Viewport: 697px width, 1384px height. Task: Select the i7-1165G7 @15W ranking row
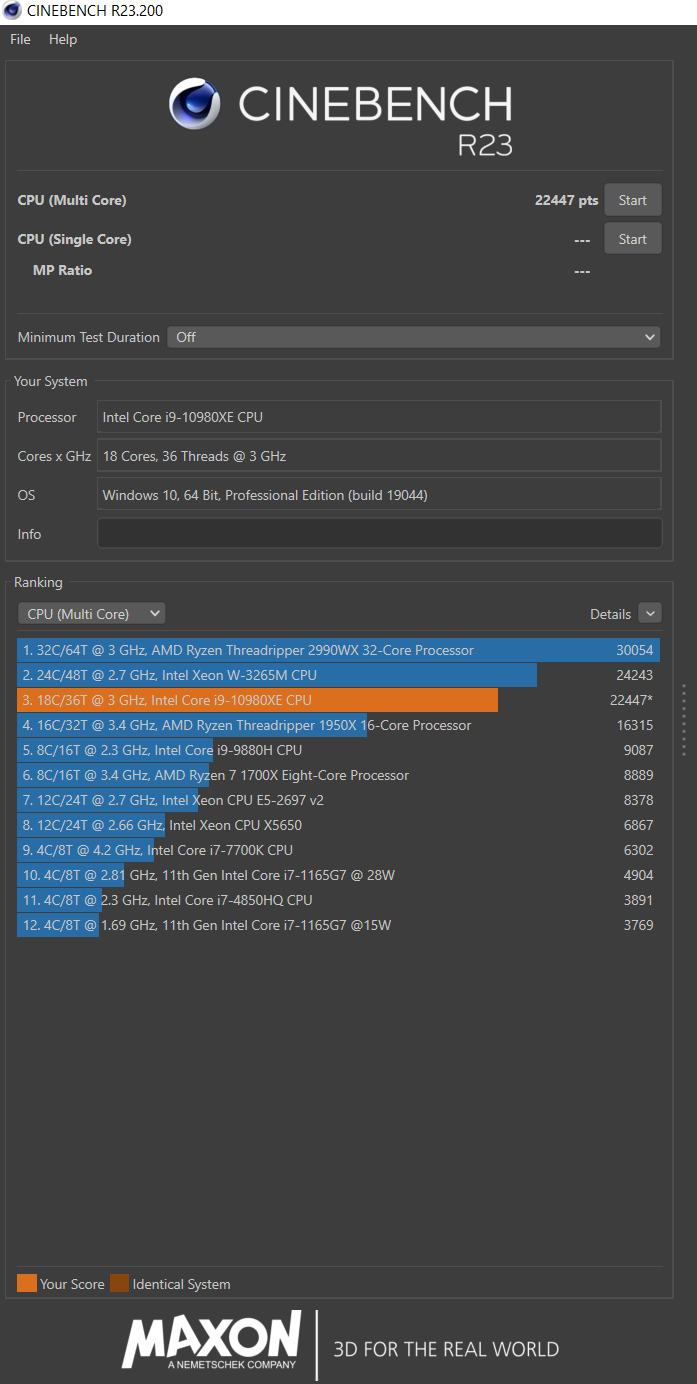click(339, 925)
